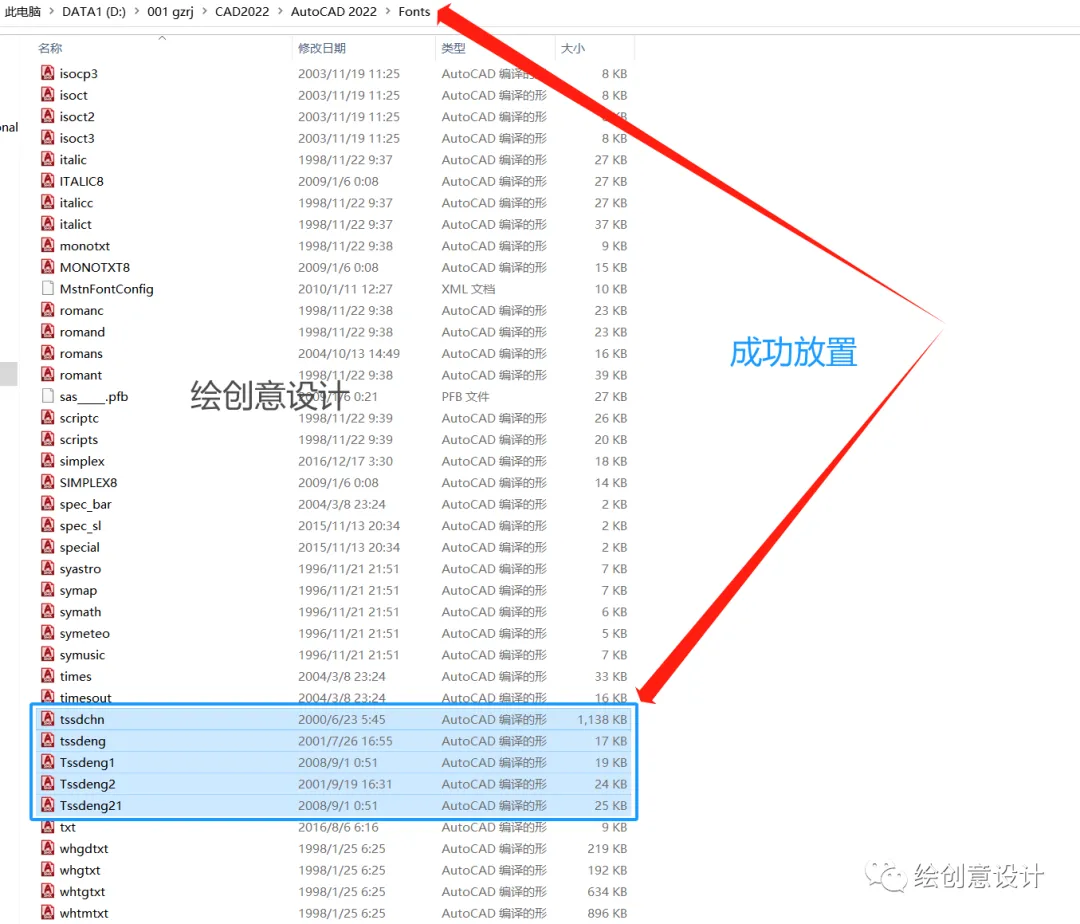Click the ITALIC8 file icon

tap(48, 180)
